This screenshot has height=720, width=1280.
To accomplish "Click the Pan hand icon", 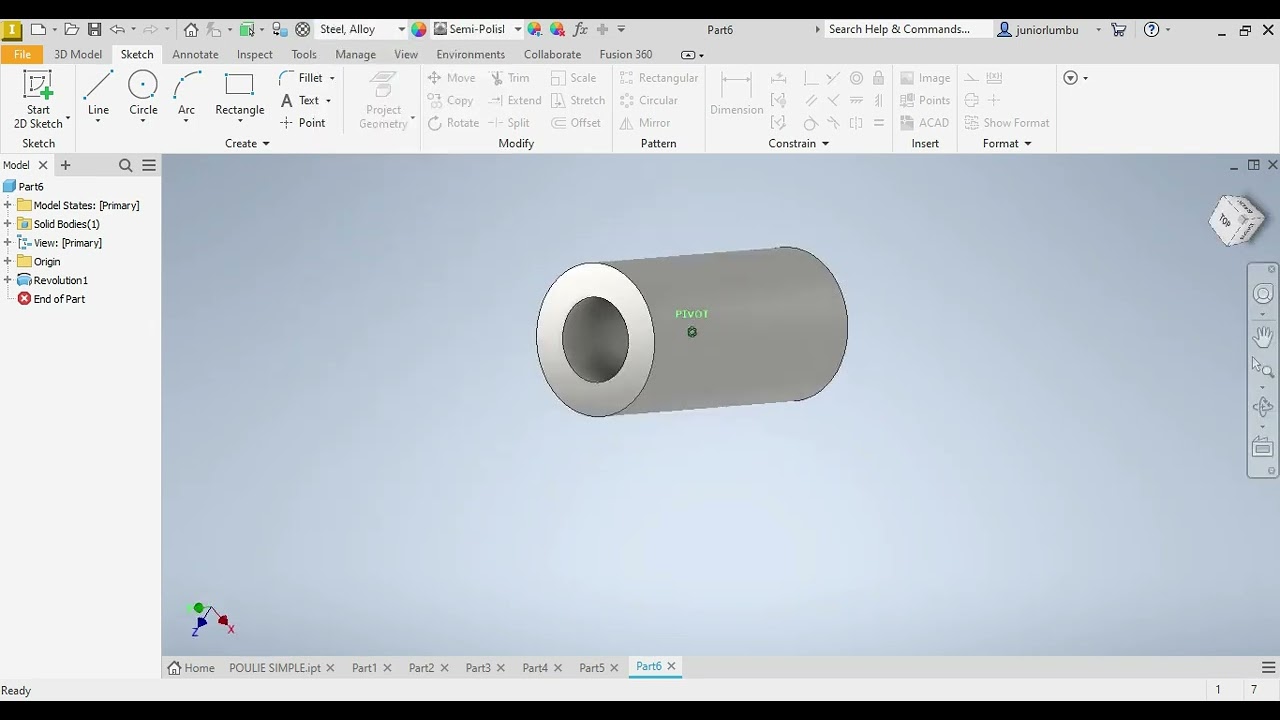I will point(1263,336).
